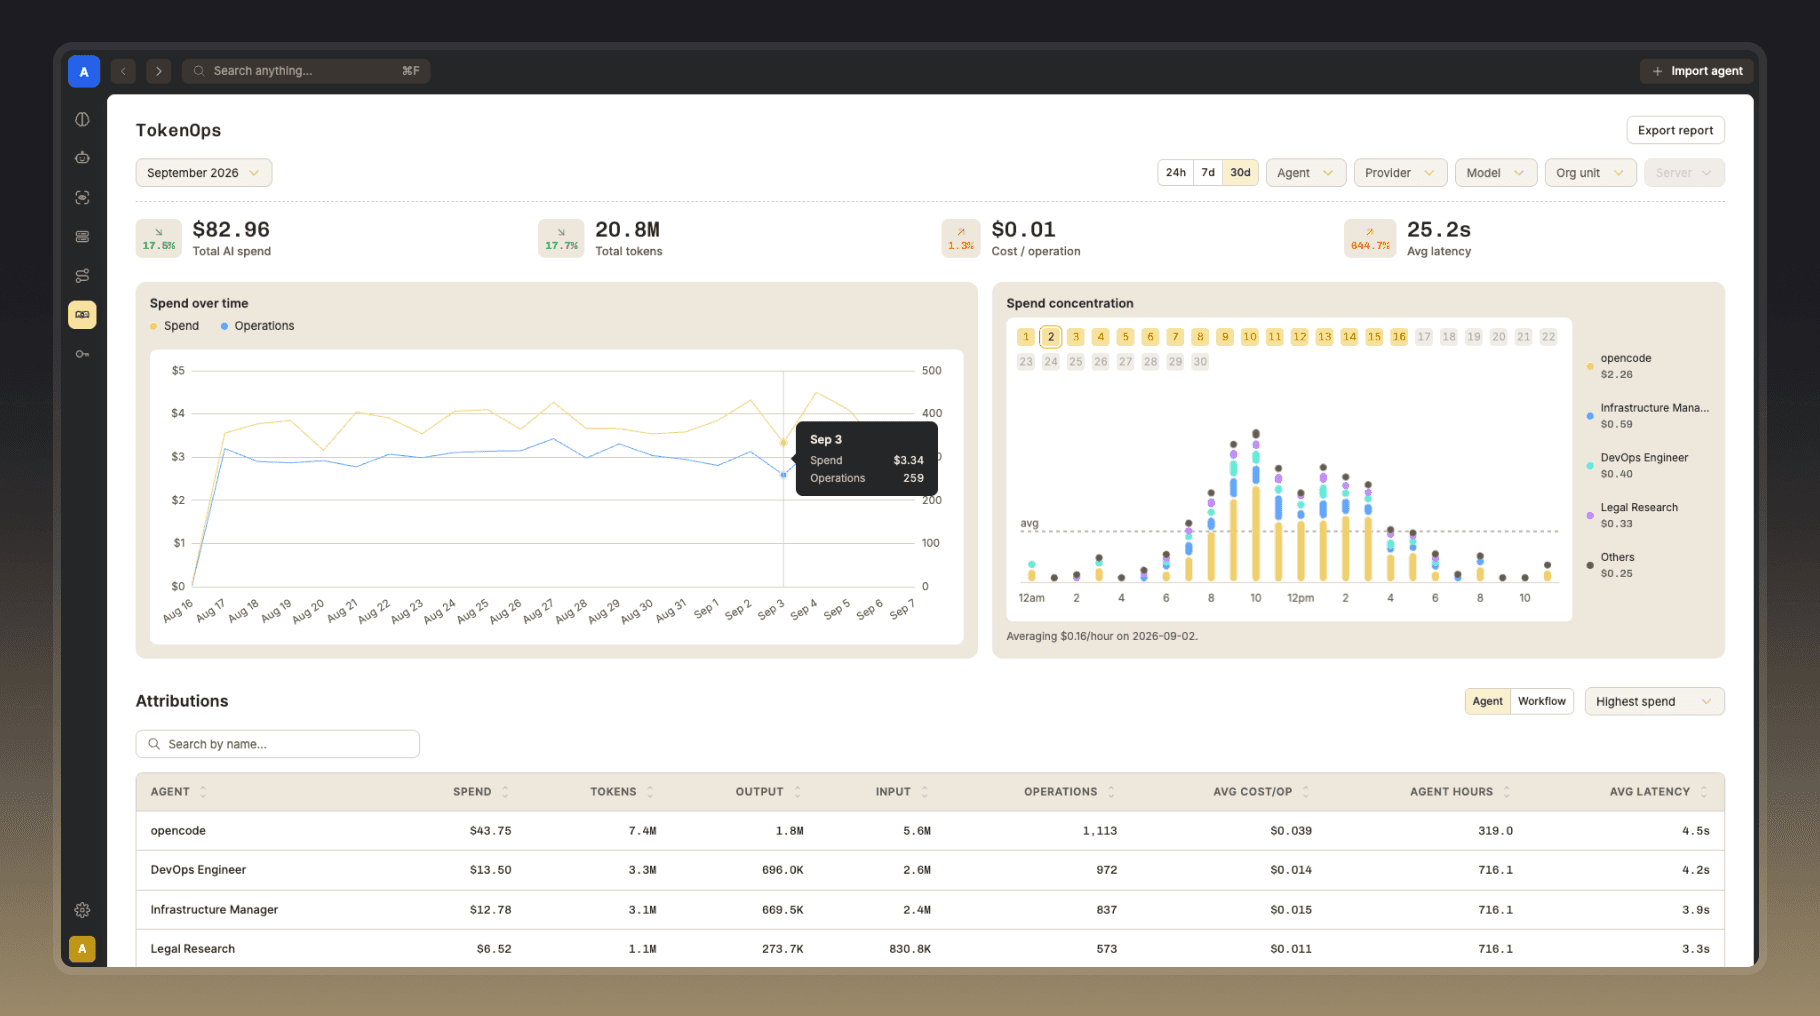Open the Agent filter dropdown
This screenshot has width=1820, height=1016.
click(x=1306, y=173)
